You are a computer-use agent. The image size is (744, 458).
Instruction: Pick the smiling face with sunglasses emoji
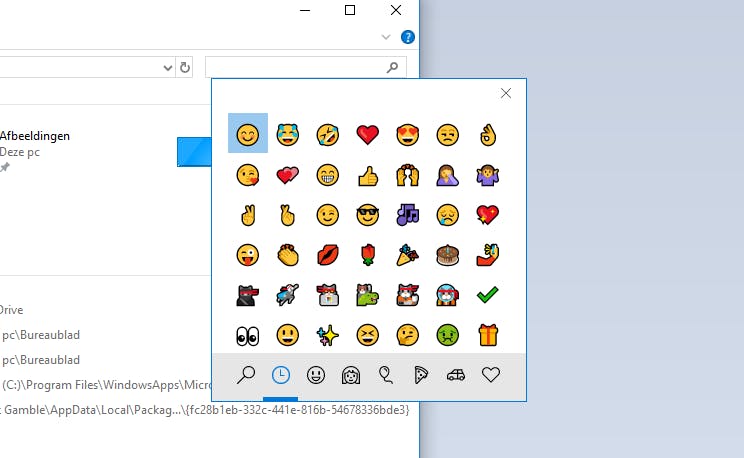[x=368, y=215]
